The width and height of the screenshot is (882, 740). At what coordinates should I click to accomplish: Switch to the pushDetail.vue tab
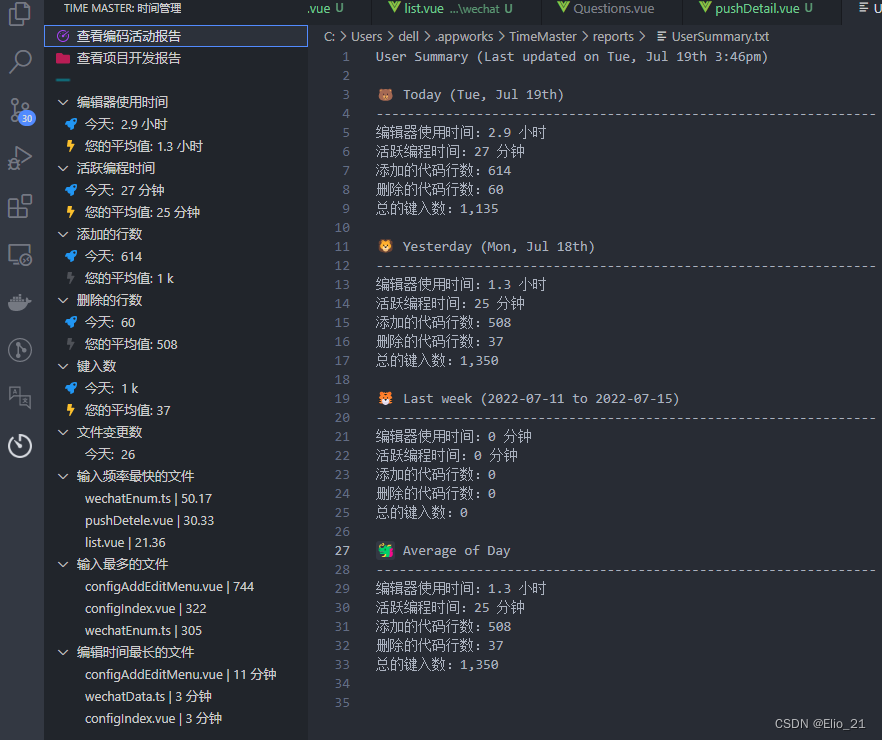point(755,11)
